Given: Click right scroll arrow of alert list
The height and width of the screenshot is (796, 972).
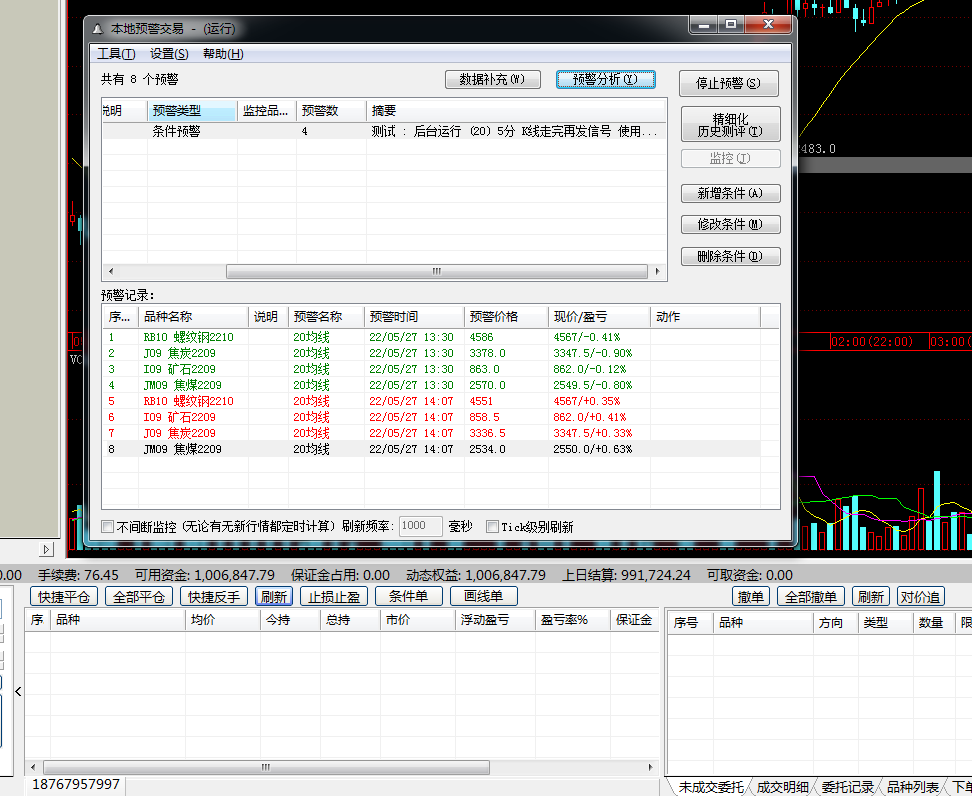Looking at the screenshot, I should click(657, 272).
